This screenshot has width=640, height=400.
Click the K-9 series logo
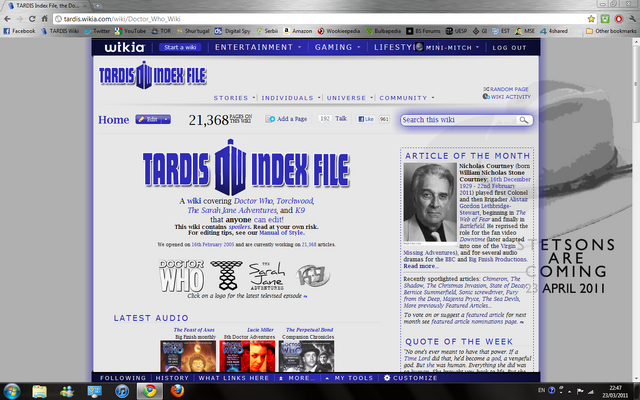tap(313, 276)
